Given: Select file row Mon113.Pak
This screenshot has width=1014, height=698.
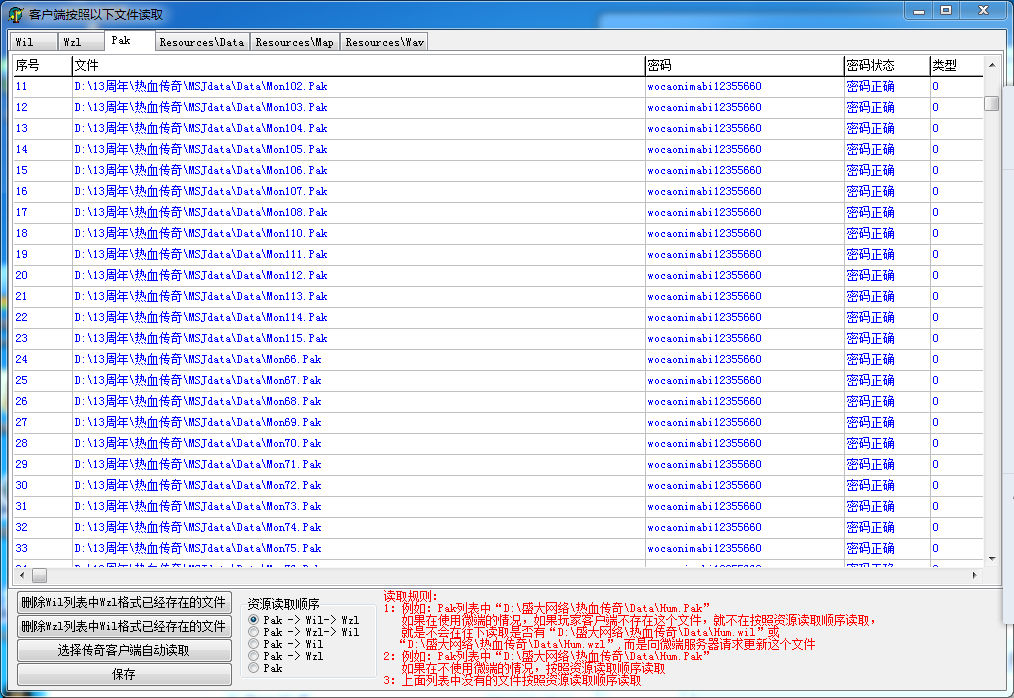Looking at the screenshot, I should coord(498,296).
